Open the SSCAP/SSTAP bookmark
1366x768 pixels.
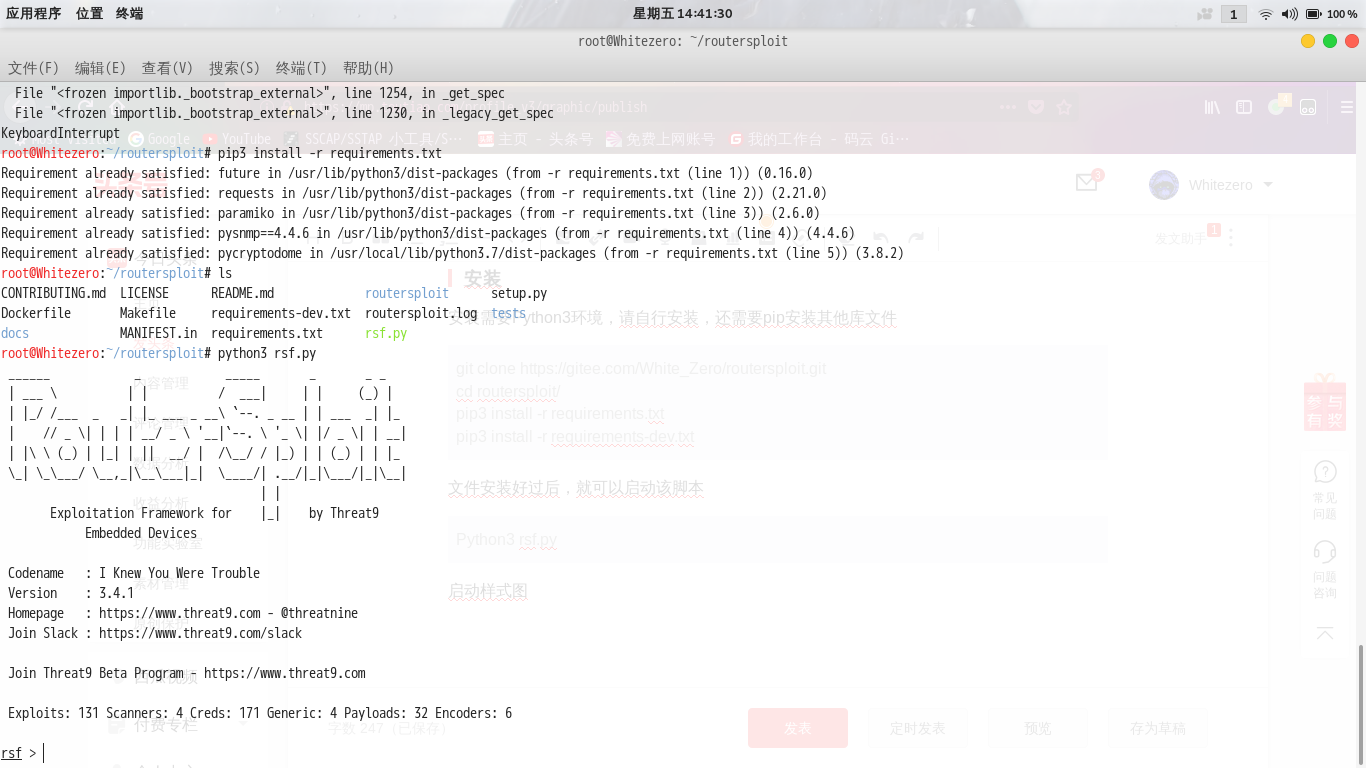(375, 139)
